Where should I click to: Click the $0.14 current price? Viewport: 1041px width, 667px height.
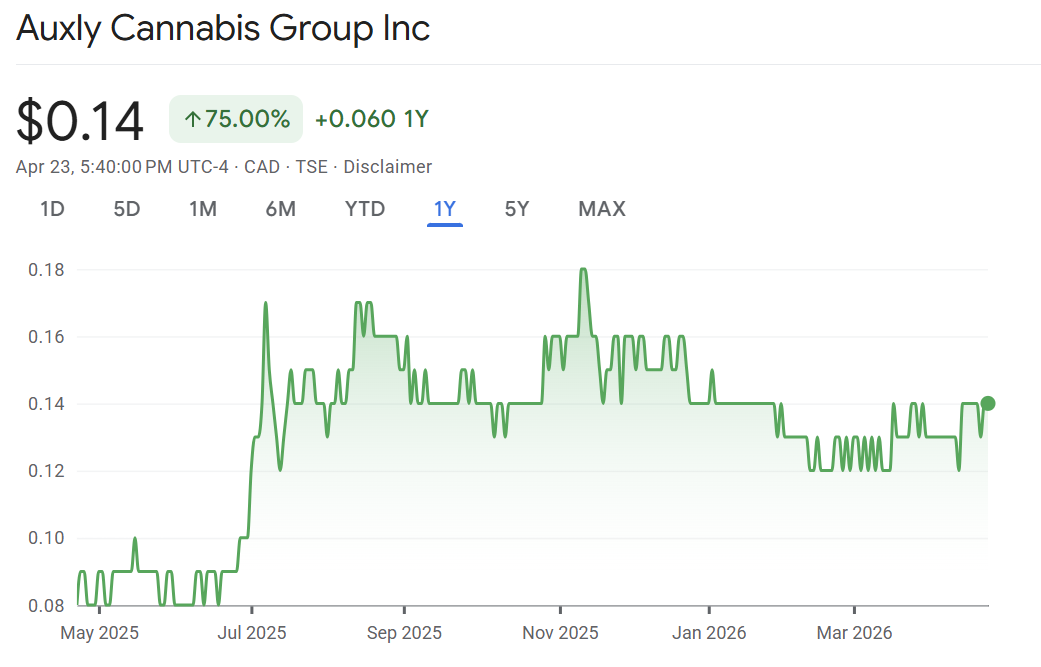[80, 121]
